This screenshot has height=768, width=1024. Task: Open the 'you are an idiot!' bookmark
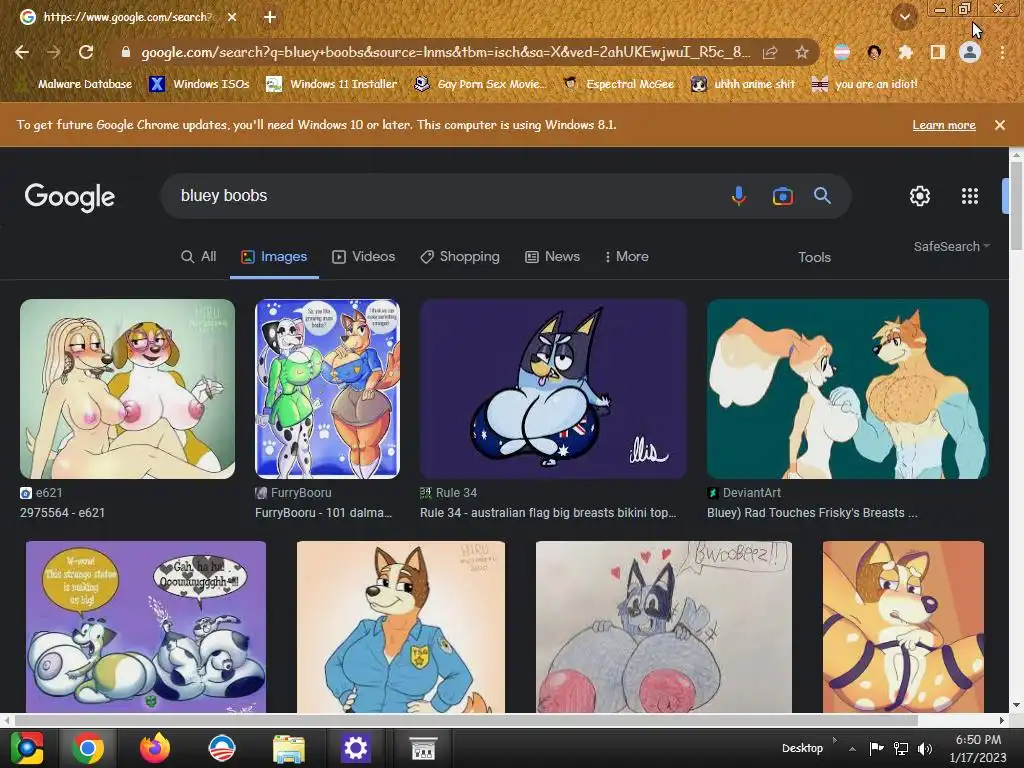(x=865, y=84)
